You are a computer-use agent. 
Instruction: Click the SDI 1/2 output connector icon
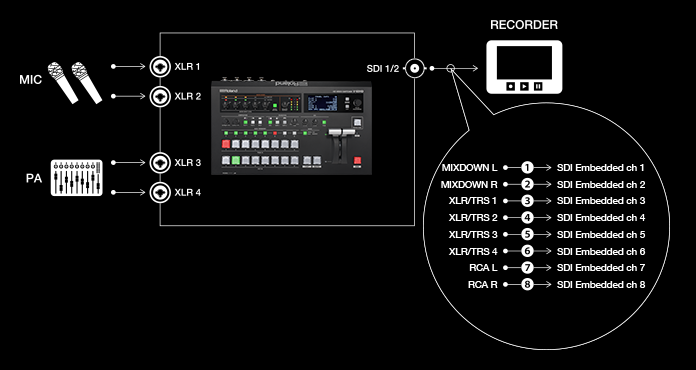coord(415,68)
